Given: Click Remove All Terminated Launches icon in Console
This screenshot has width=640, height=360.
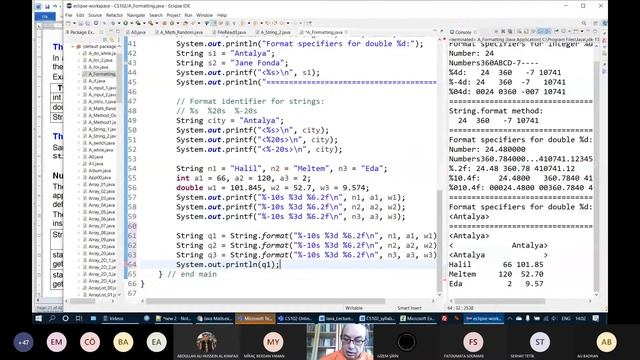Looking at the screenshot, I should [x=510, y=31].
